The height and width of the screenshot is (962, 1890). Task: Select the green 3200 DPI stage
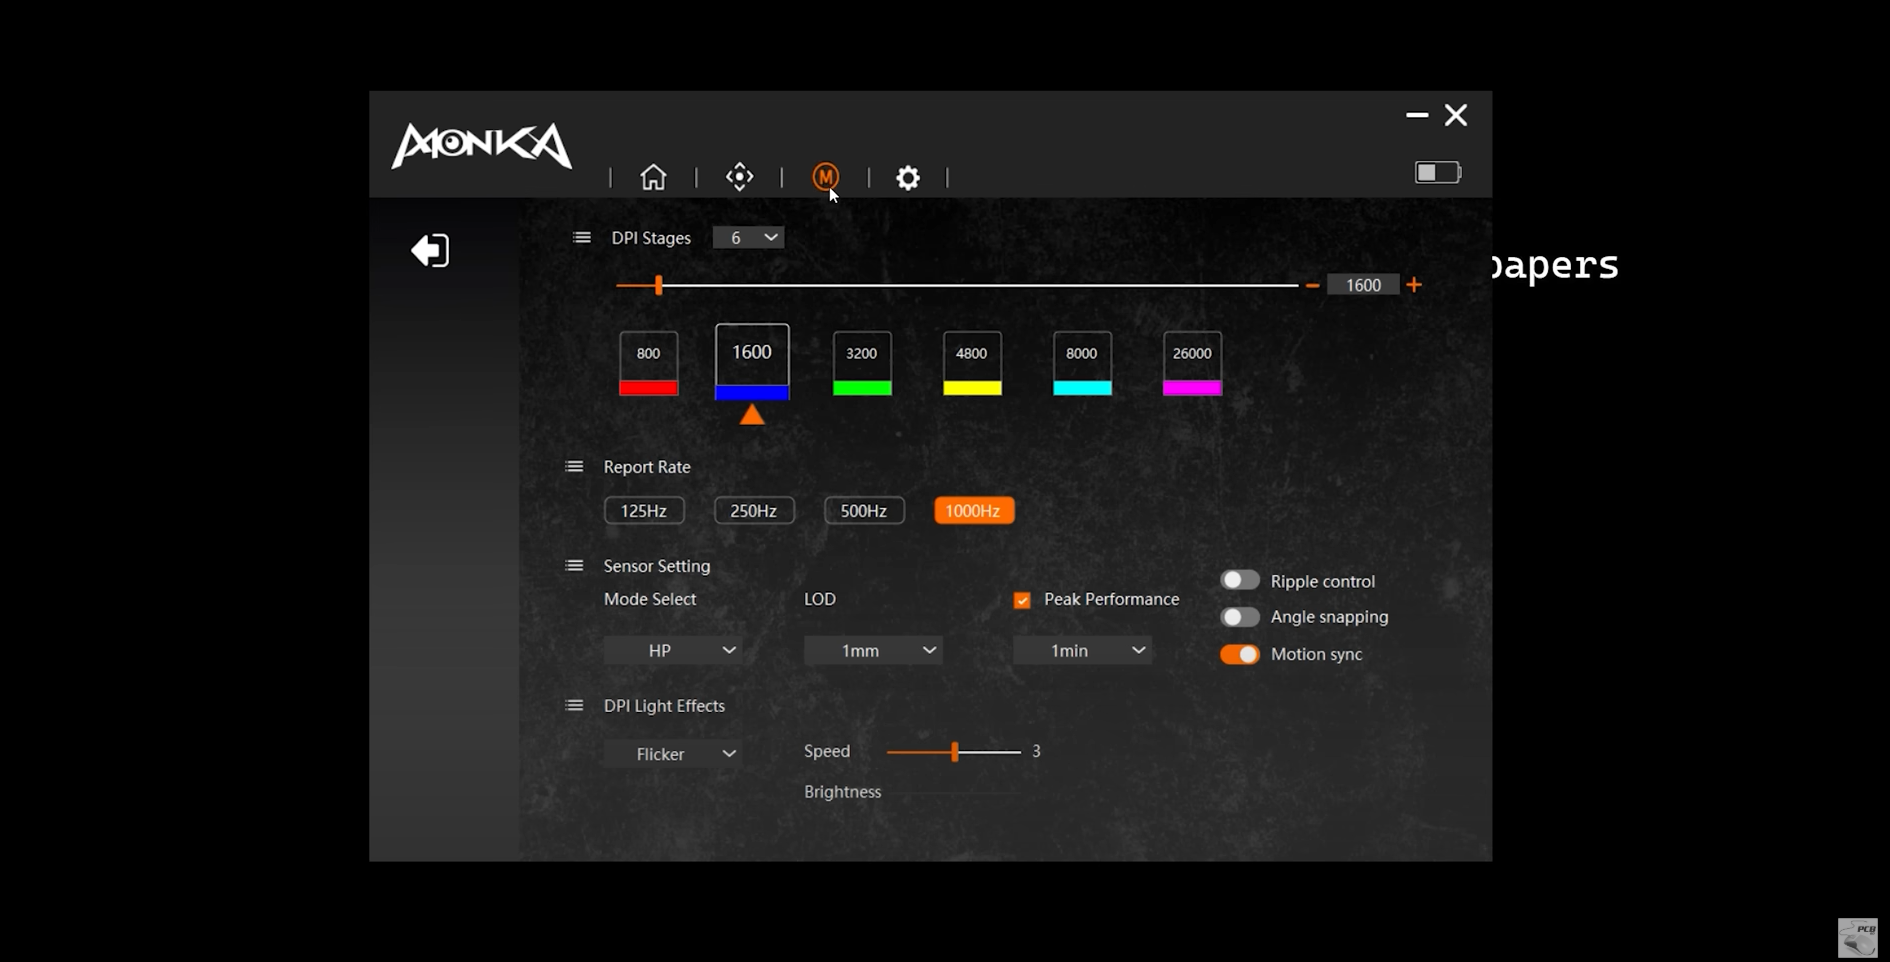click(x=861, y=364)
